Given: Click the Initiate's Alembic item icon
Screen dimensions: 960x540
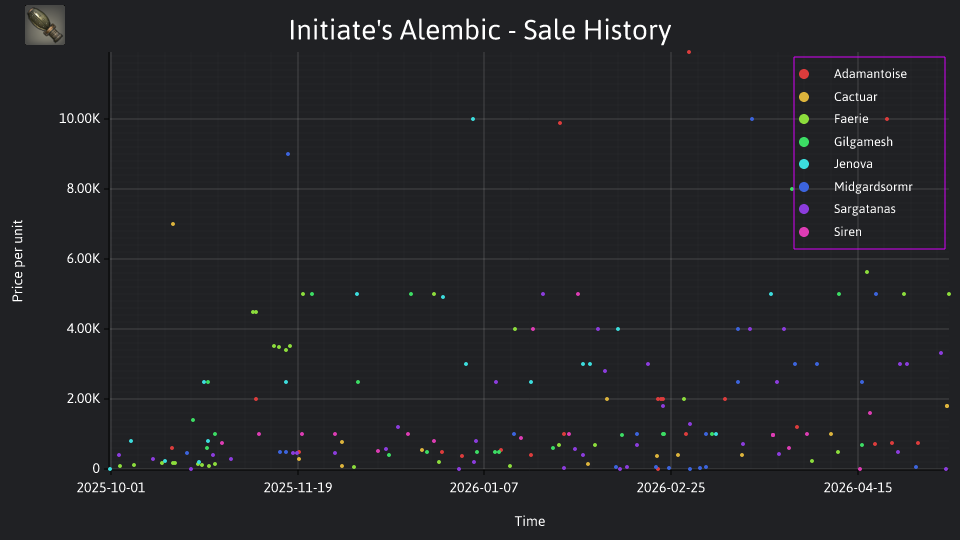Looking at the screenshot, I should point(45,25).
